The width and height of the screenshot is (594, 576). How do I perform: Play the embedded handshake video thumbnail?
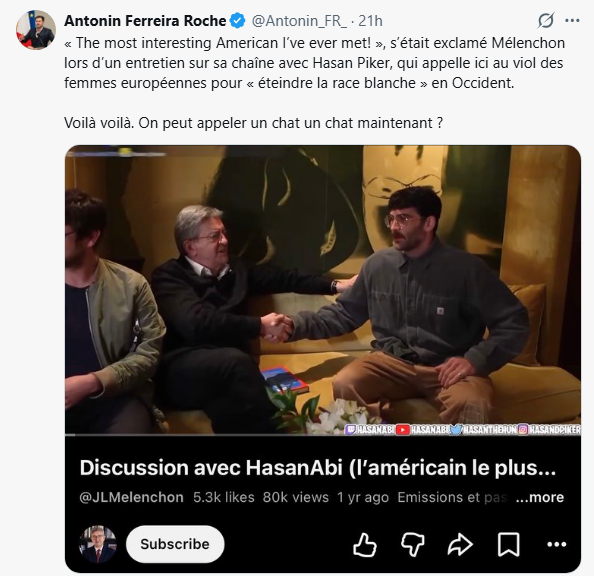point(323,290)
